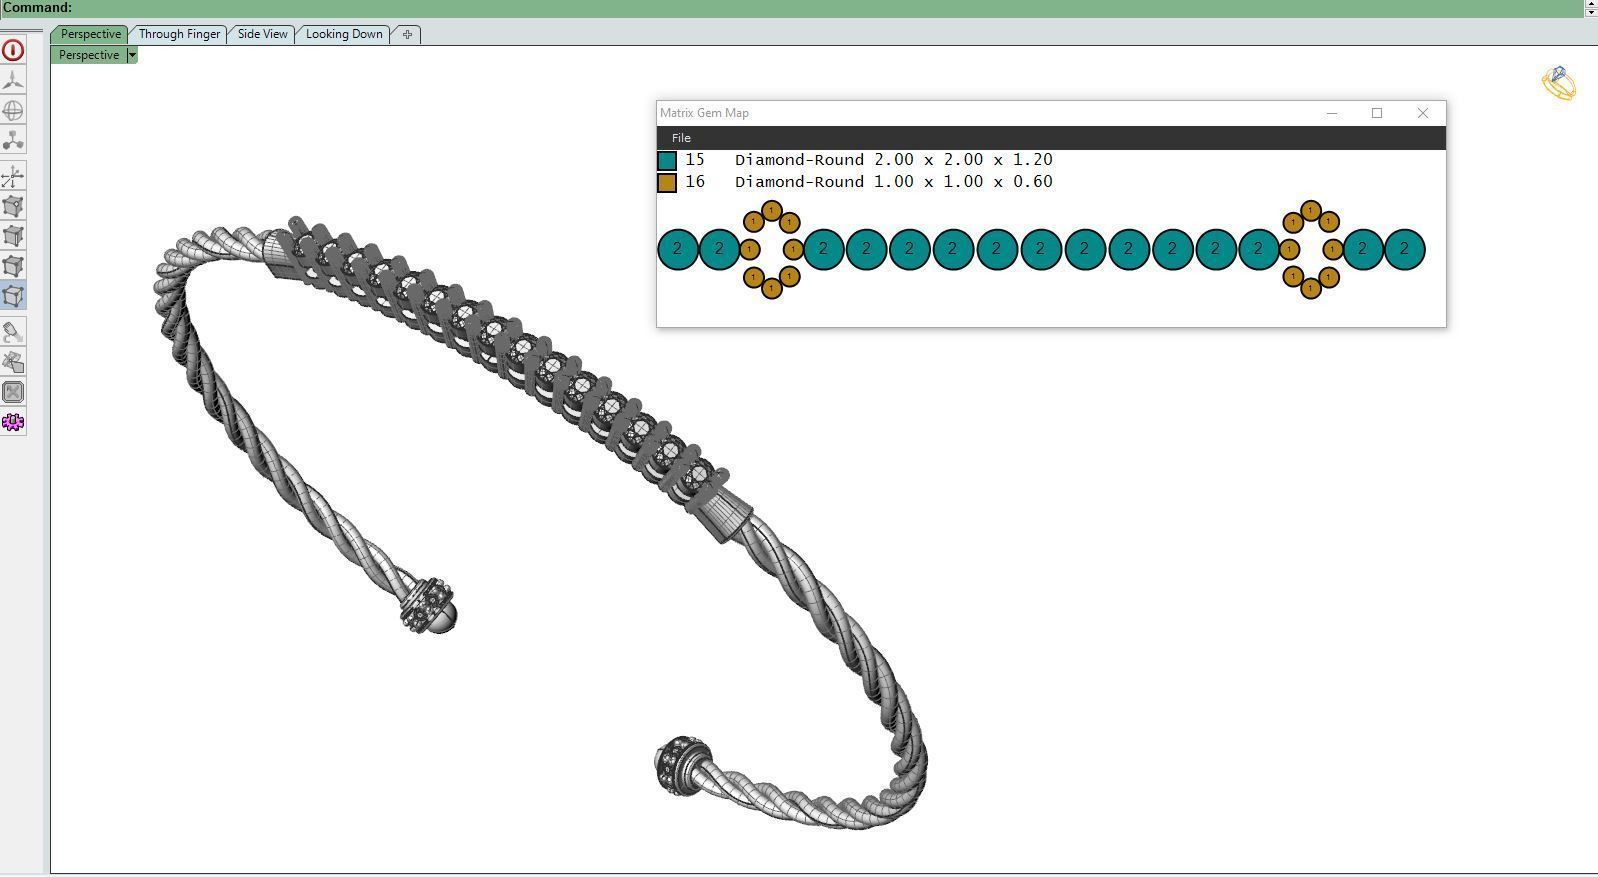
Task: Click the red circular power-style icon in left toolbar
Action: (13, 50)
